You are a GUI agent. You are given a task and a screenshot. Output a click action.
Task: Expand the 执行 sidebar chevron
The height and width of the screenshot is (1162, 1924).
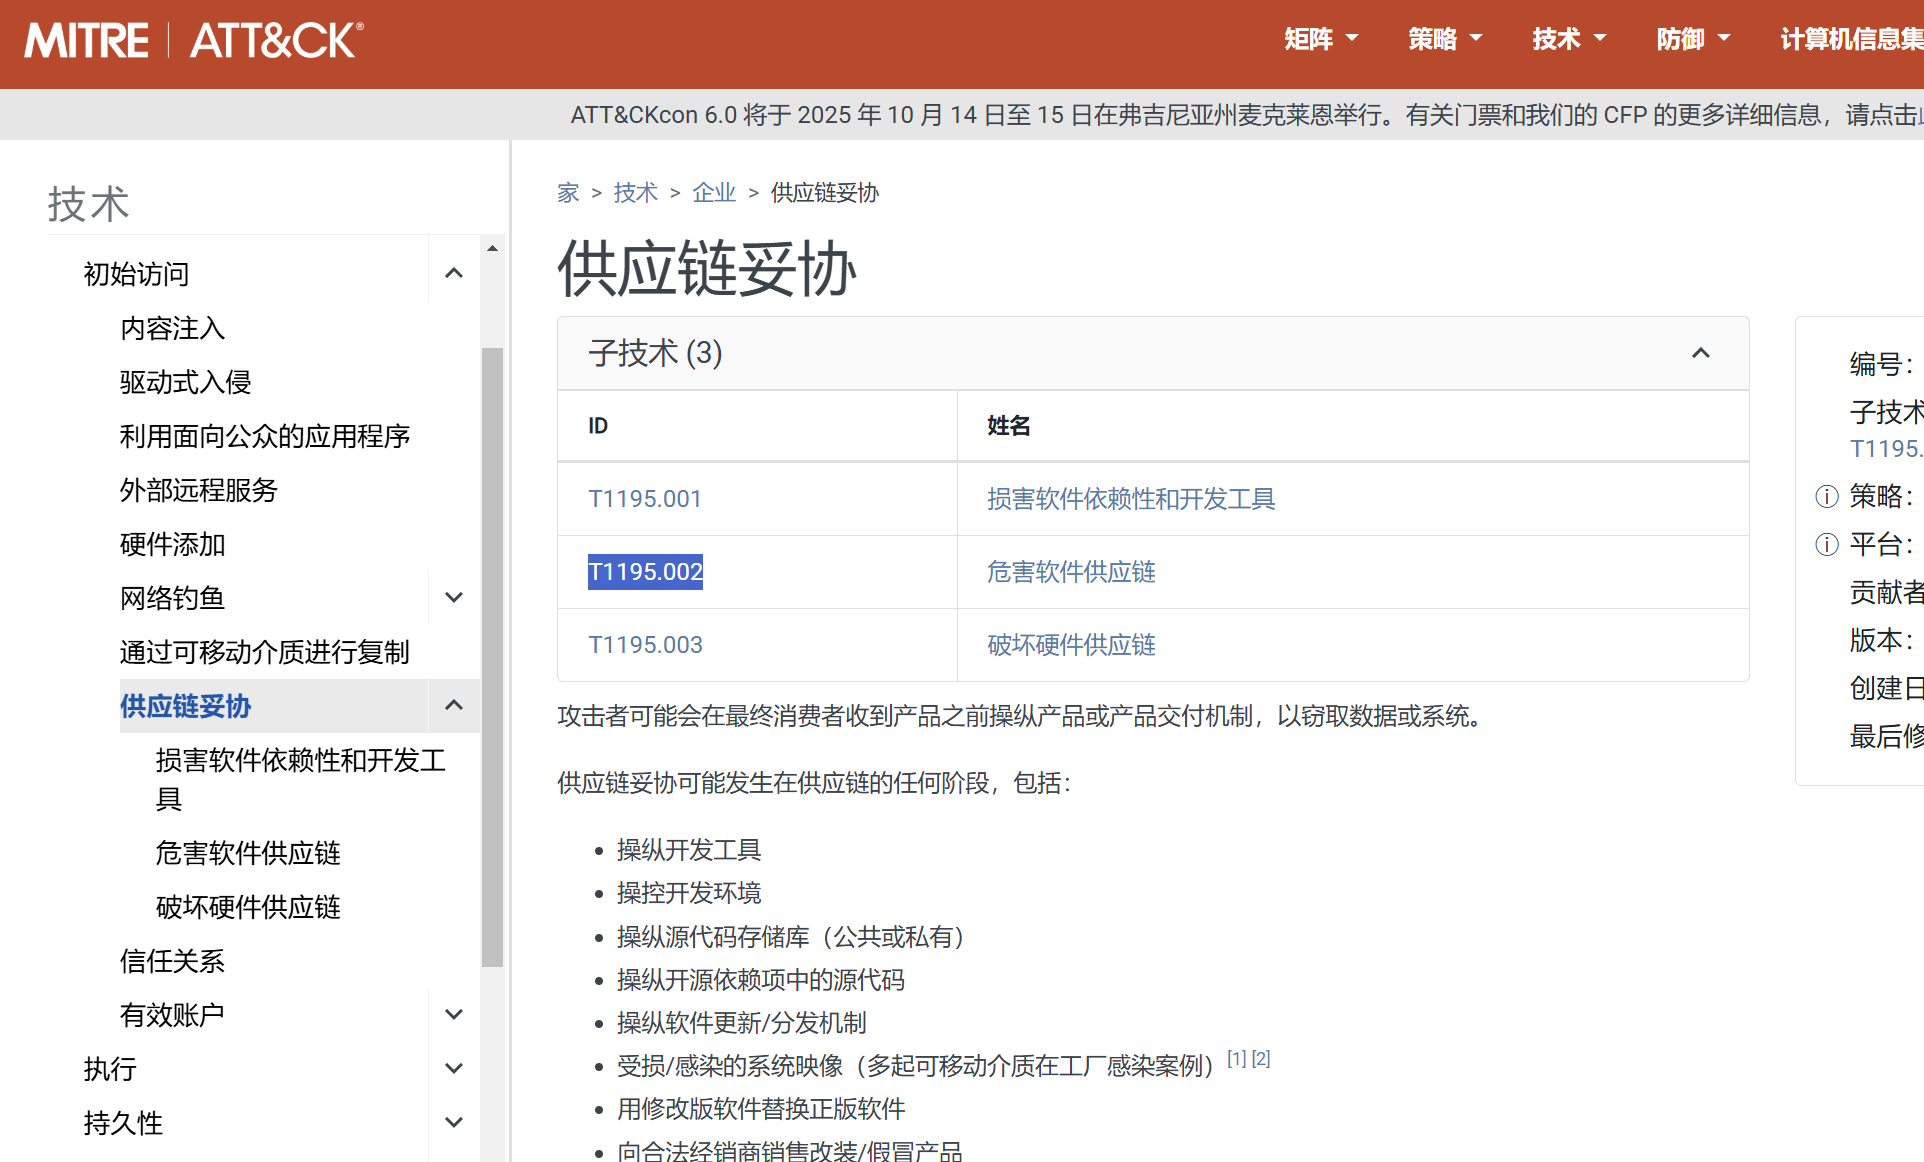pos(454,1068)
